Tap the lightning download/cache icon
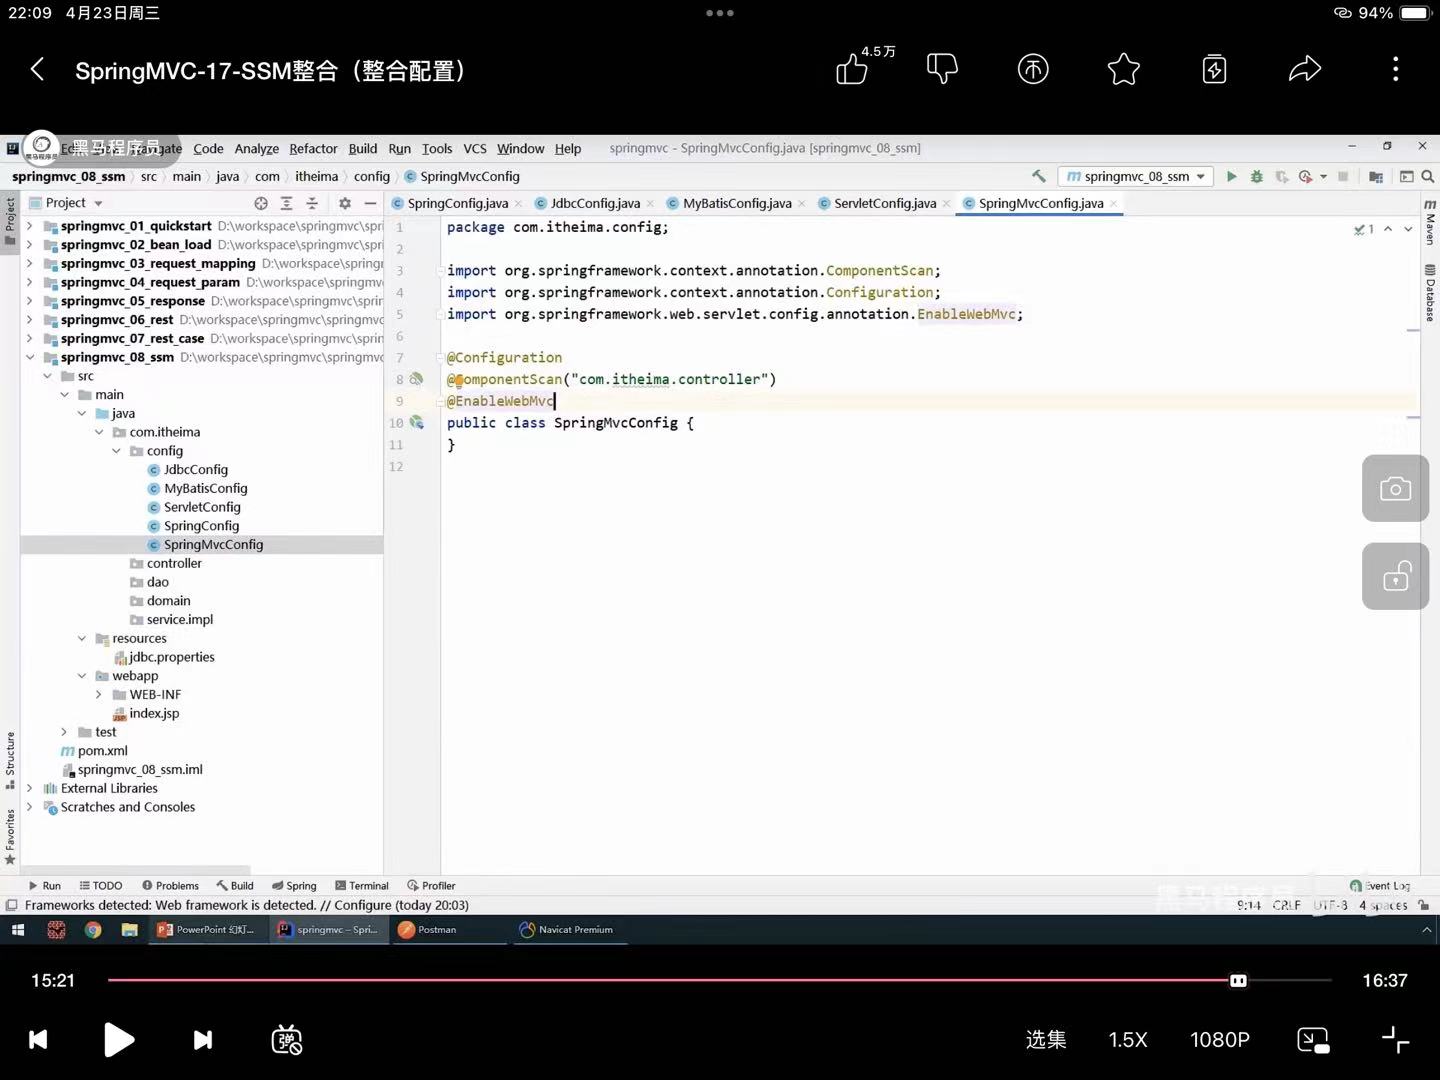Viewport: 1440px width, 1080px height. tap(1214, 69)
